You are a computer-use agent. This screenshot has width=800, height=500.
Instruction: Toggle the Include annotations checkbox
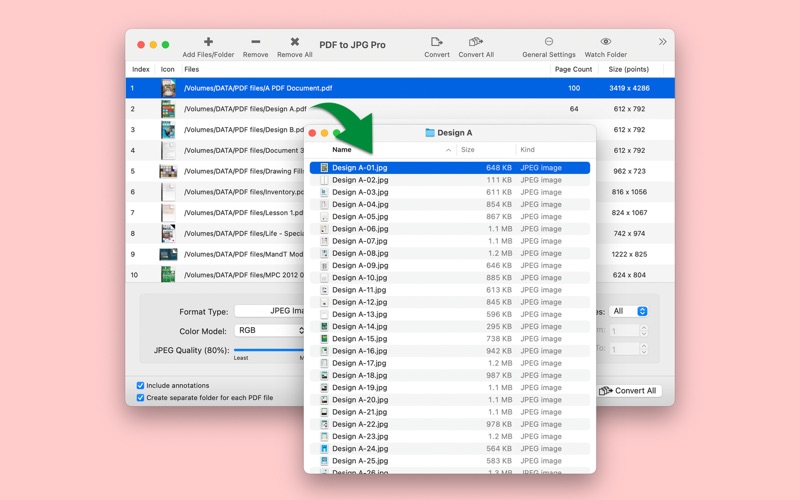(141, 385)
